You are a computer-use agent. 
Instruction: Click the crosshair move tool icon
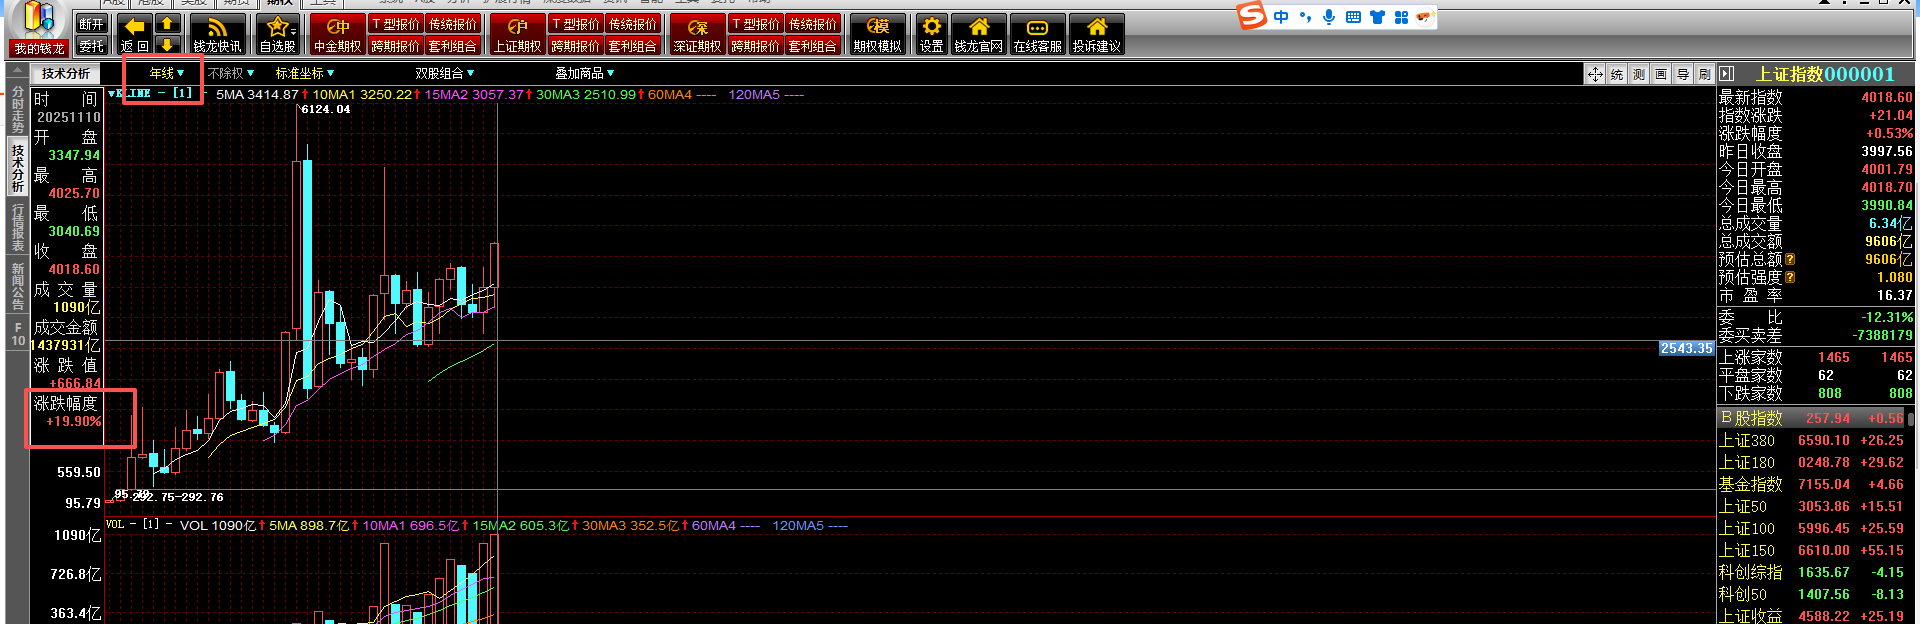pyautogui.click(x=1595, y=74)
